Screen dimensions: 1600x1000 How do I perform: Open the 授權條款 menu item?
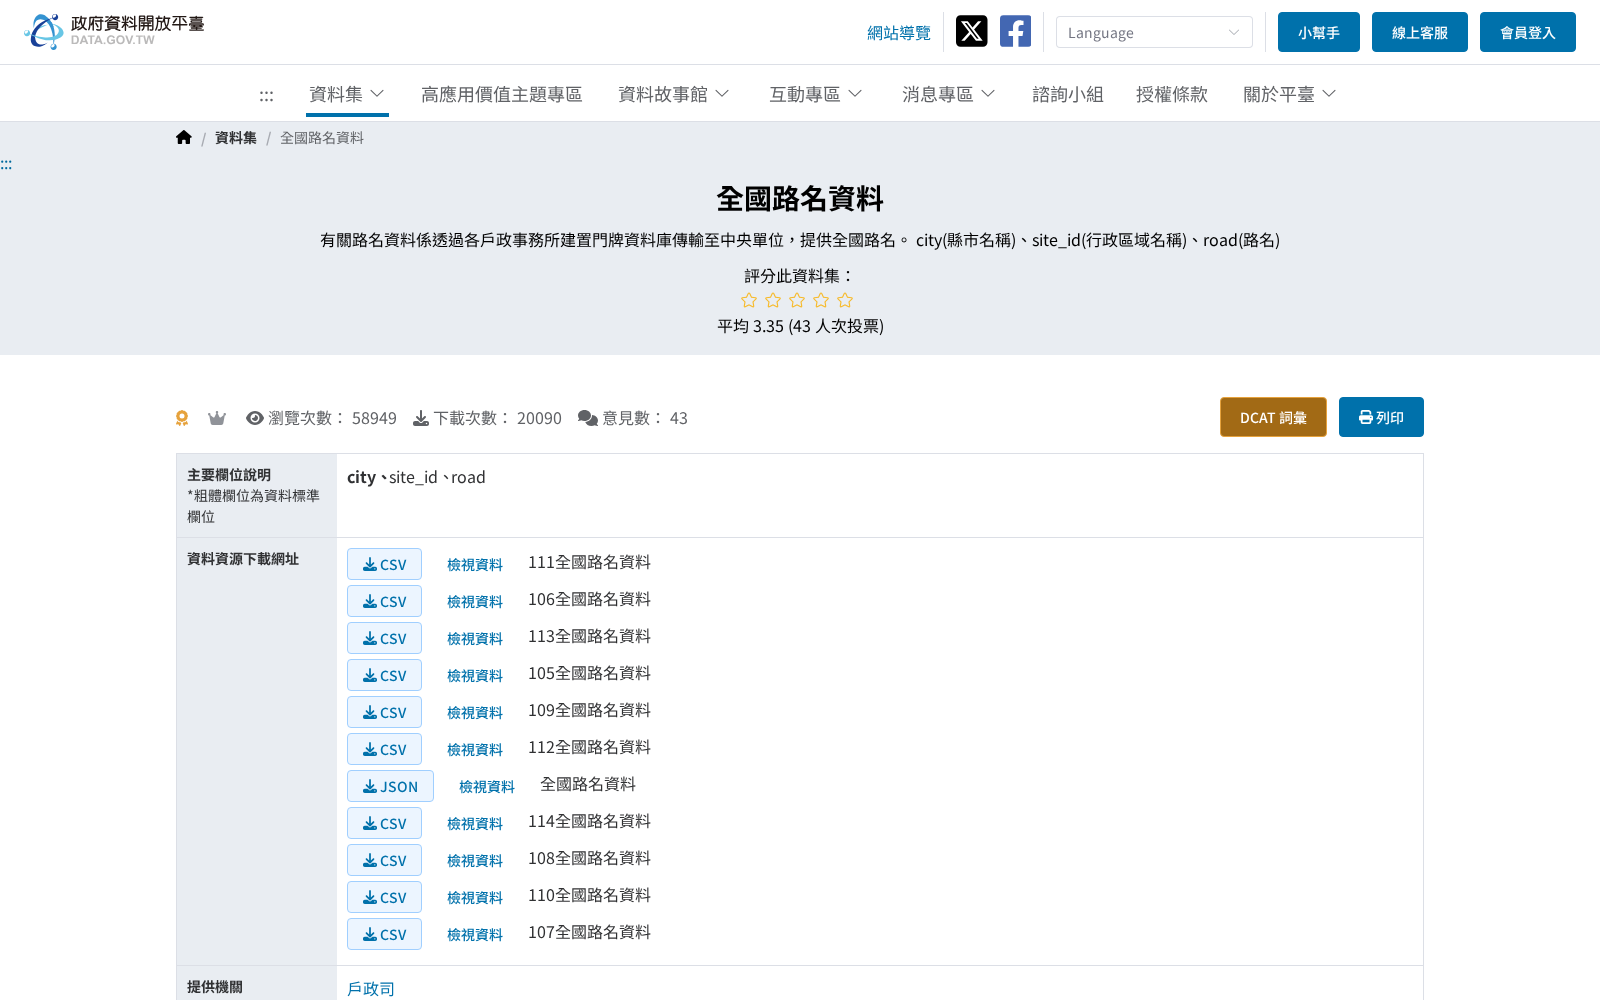[1172, 94]
